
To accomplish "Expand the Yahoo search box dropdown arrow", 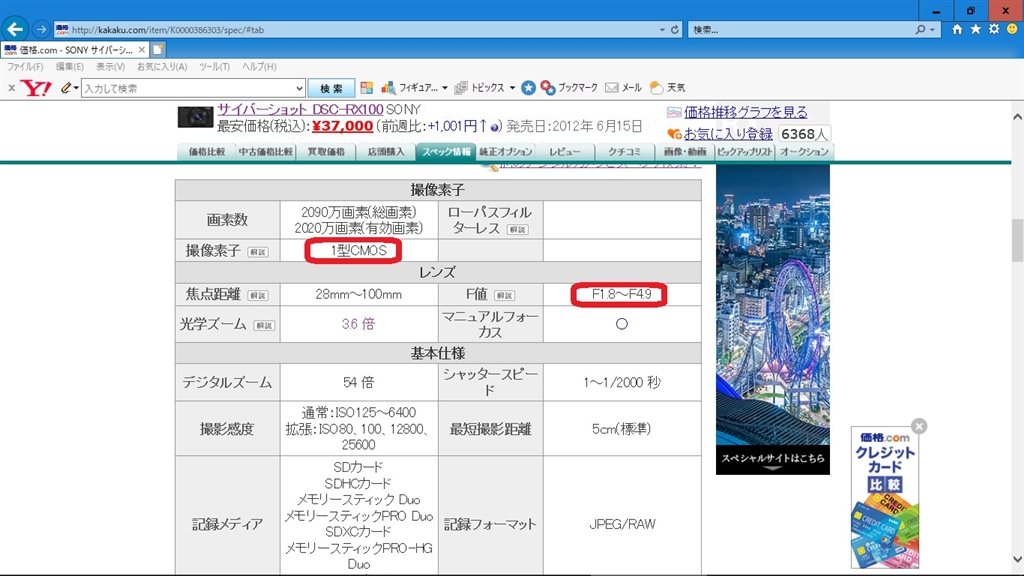I will click(x=299, y=88).
